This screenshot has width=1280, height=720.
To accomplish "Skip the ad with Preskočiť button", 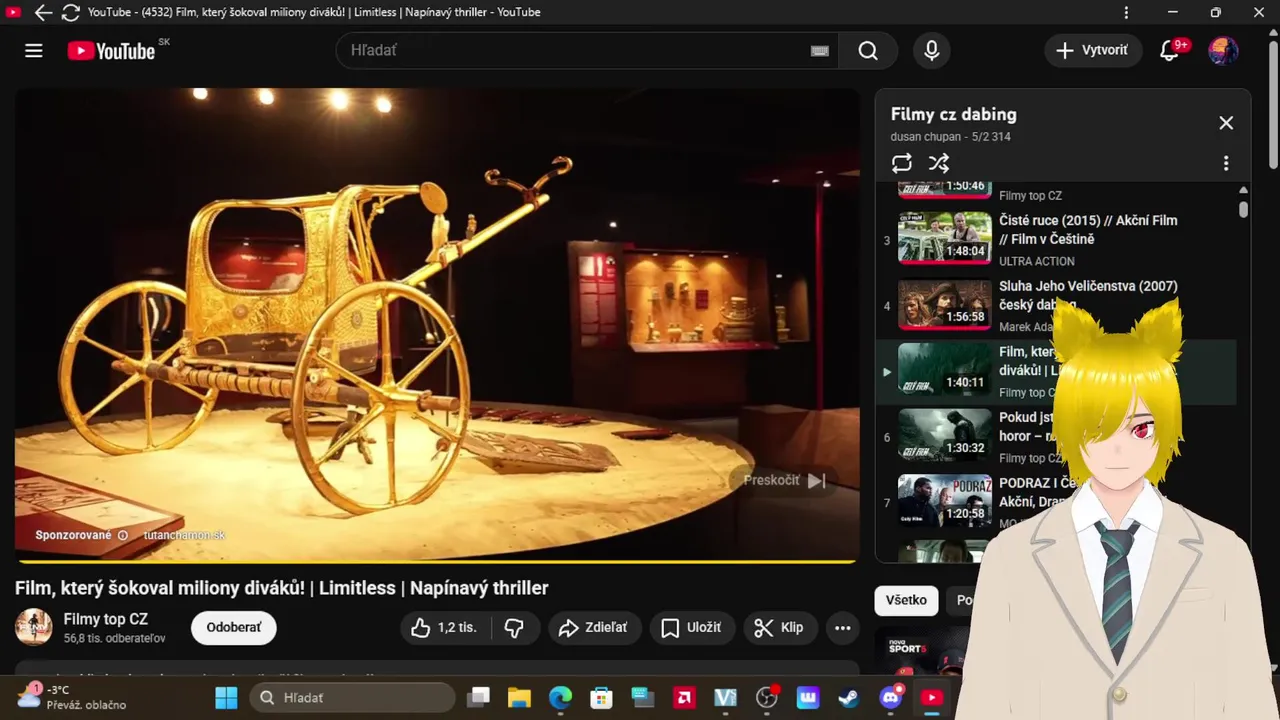I will [785, 480].
